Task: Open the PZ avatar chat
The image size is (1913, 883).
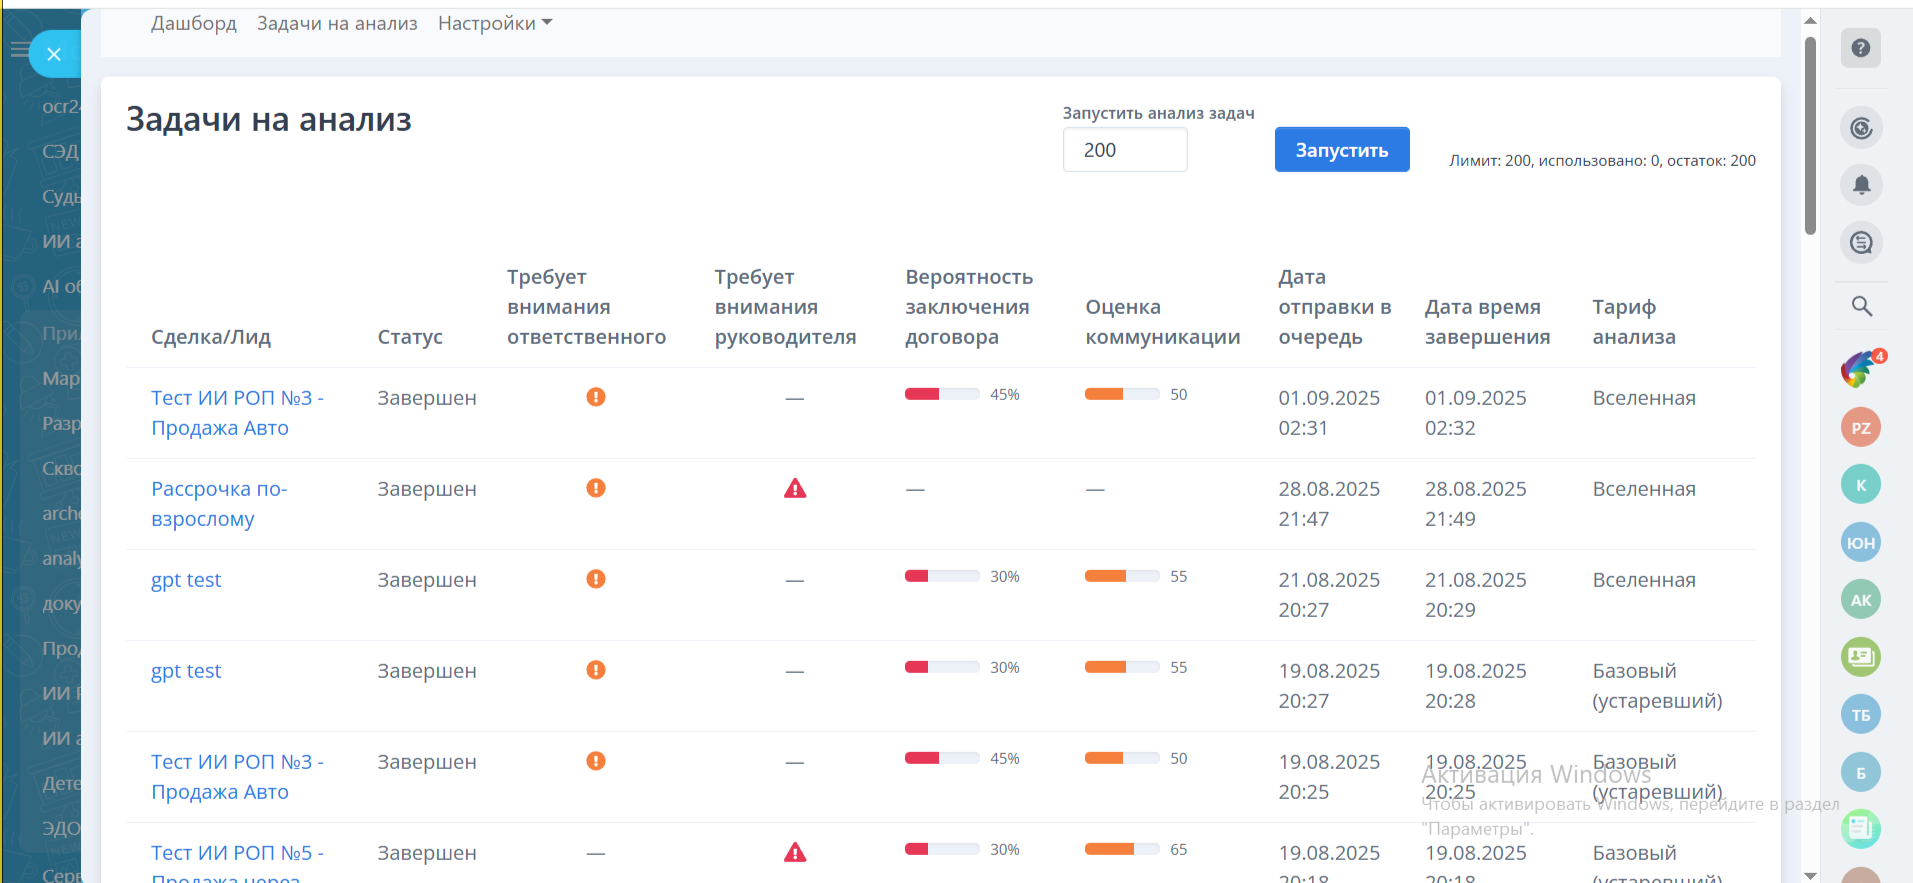Action: click(x=1860, y=428)
